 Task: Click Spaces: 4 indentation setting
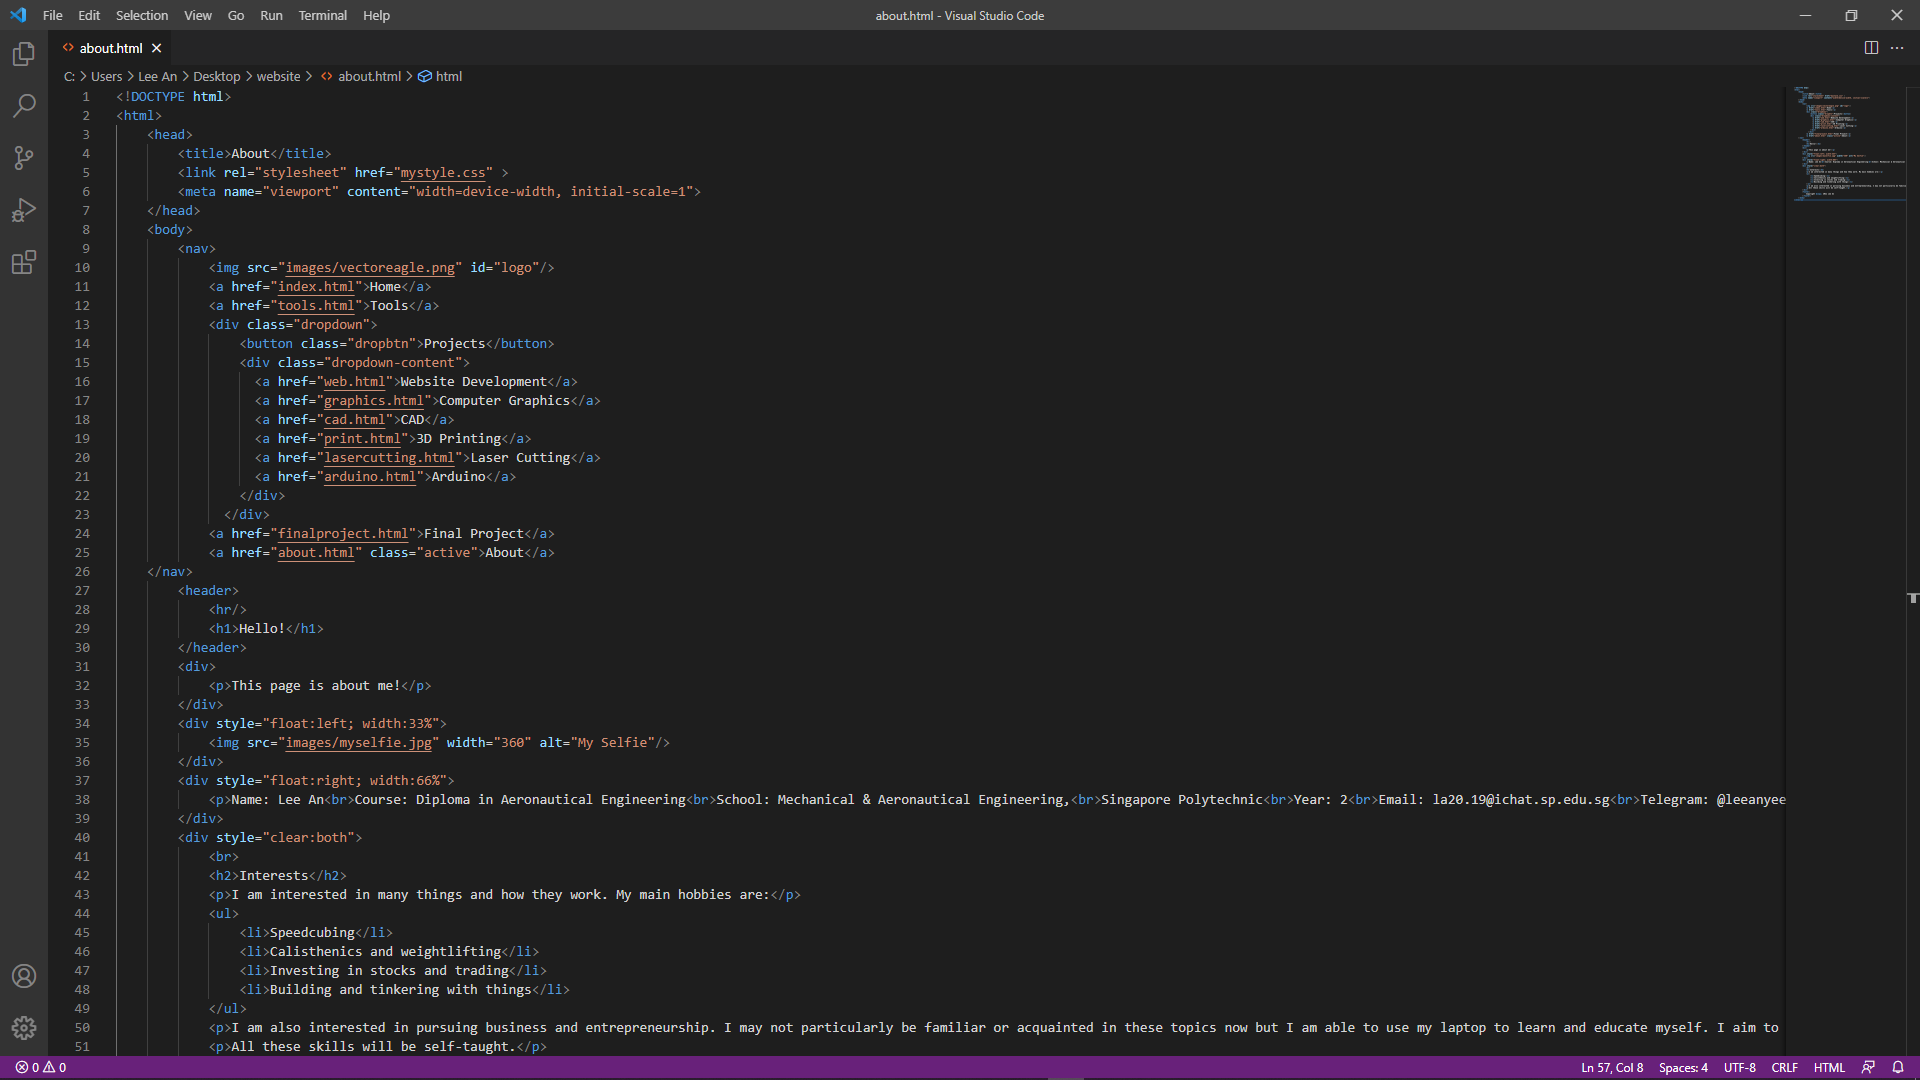point(1683,1067)
